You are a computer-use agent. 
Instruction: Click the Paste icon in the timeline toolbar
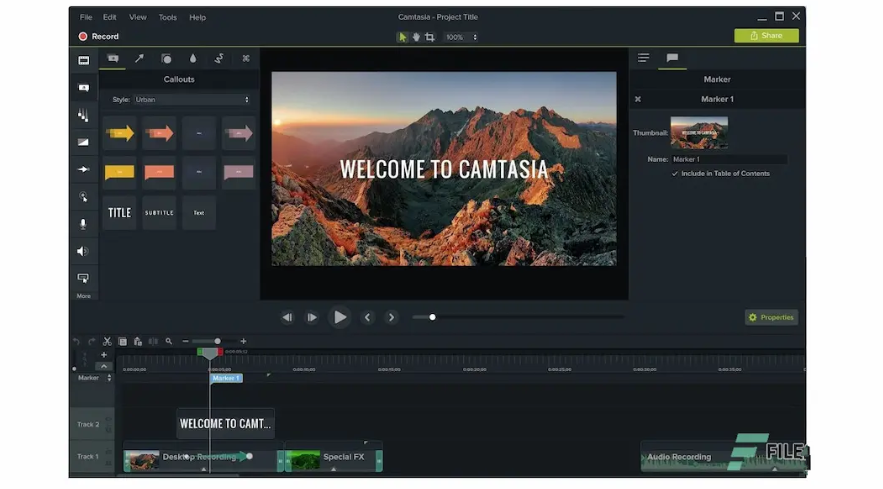point(138,341)
